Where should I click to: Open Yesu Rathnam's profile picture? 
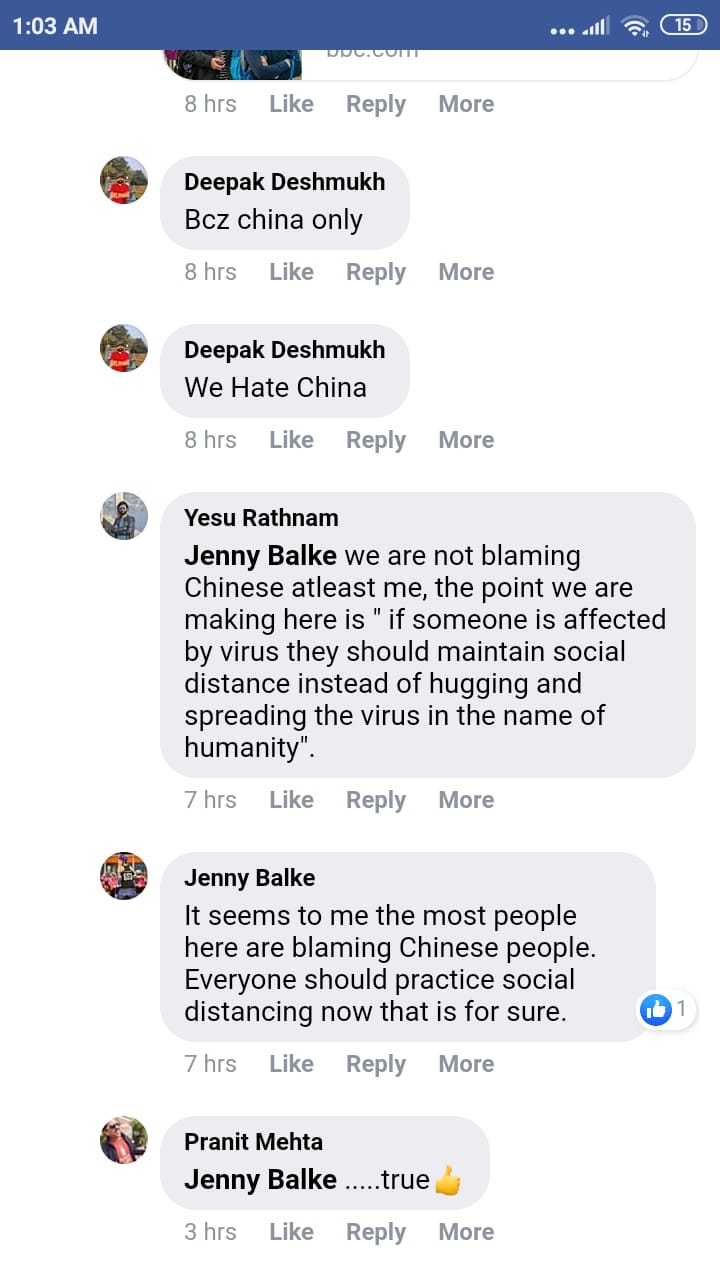click(x=124, y=516)
